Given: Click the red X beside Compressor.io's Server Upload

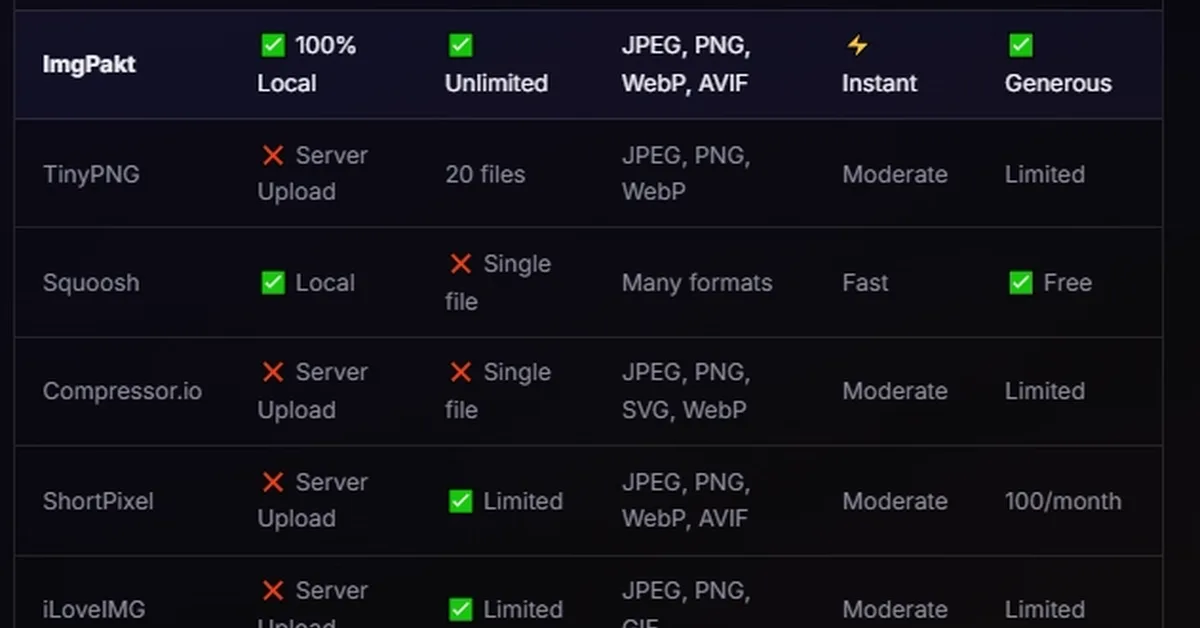Looking at the screenshot, I should [272, 372].
